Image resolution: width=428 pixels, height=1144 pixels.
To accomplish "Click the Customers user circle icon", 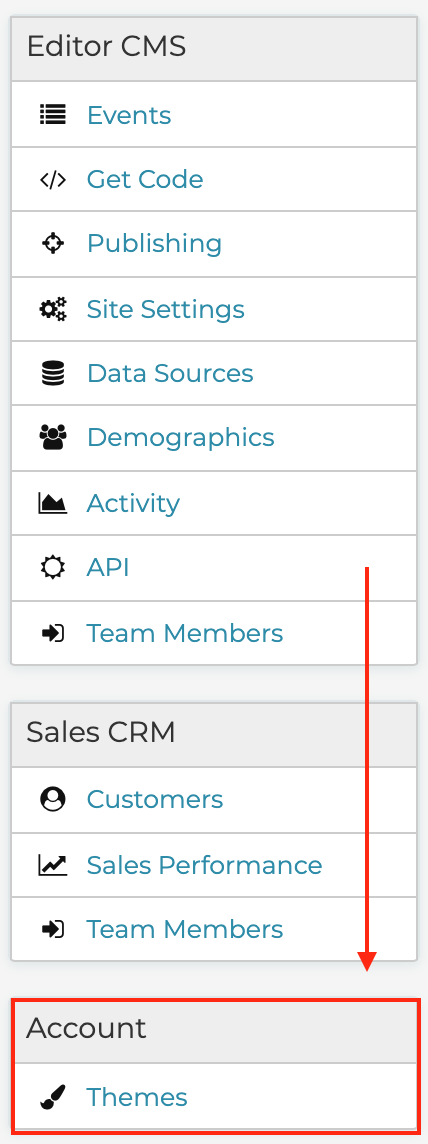I will tap(52, 800).
